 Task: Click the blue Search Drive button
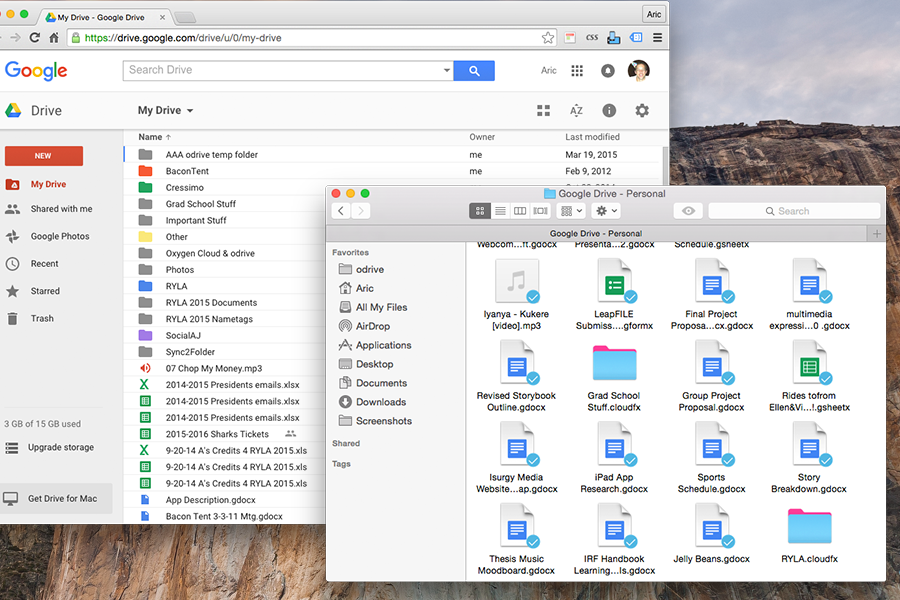474,71
